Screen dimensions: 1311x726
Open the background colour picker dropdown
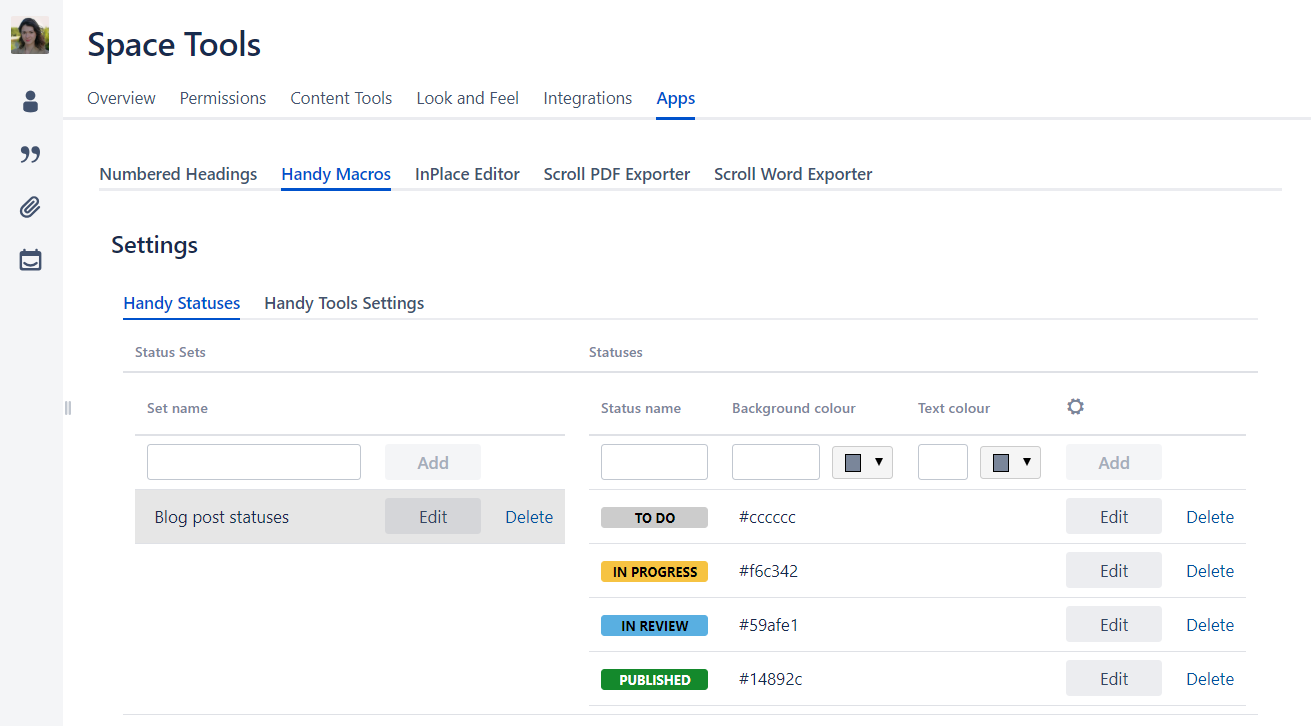click(862, 462)
